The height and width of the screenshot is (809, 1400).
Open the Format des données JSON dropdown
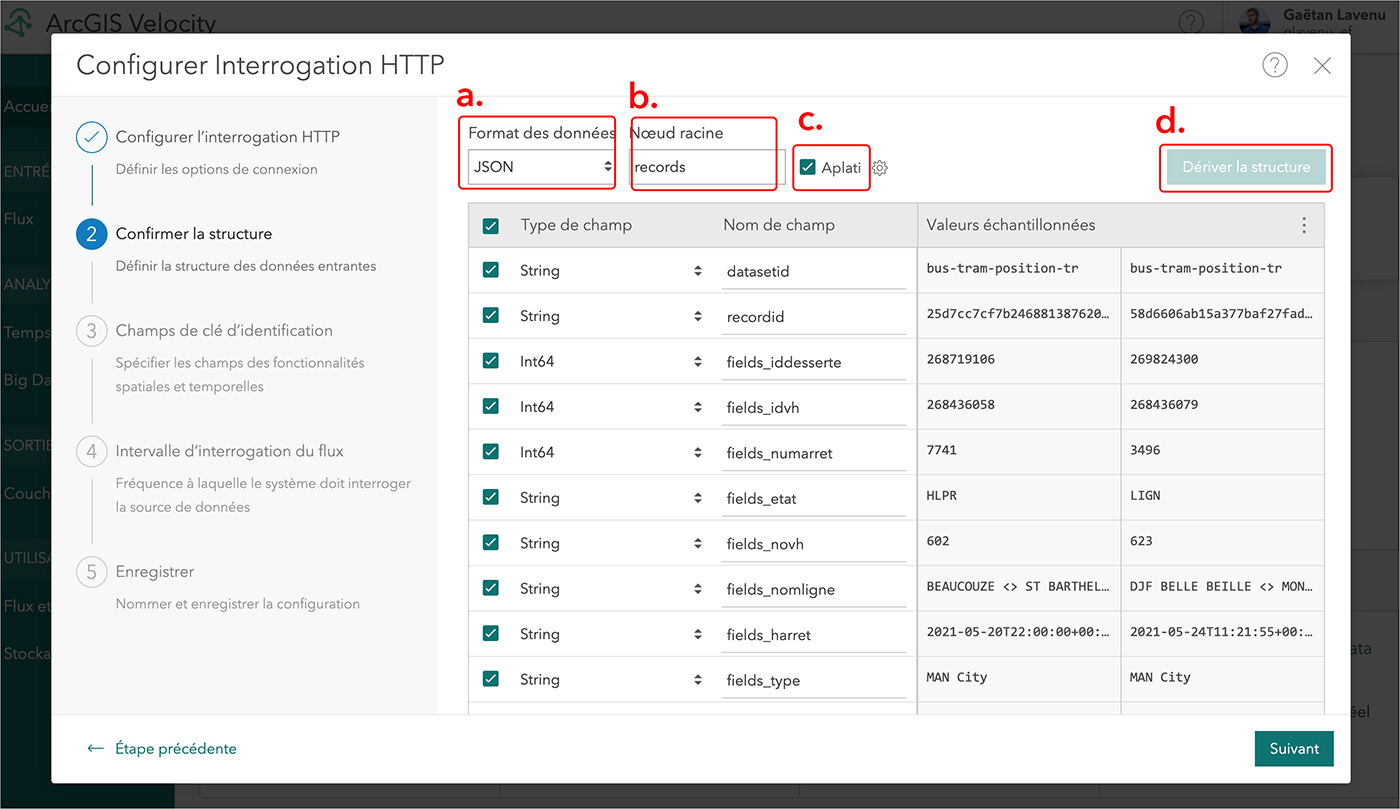(x=541, y=167)
